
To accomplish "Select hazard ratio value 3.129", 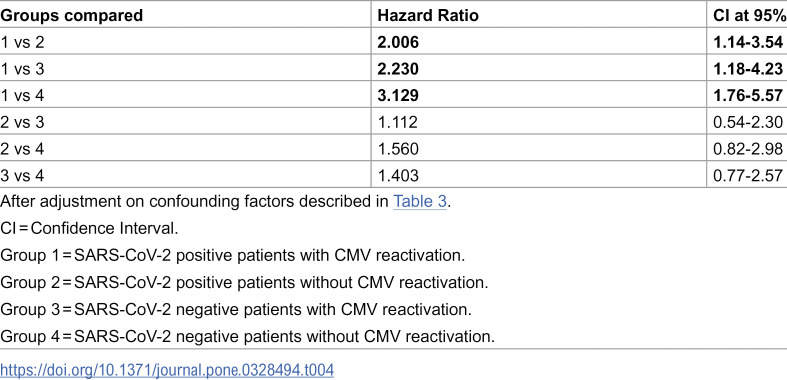I will coord(398,95).
